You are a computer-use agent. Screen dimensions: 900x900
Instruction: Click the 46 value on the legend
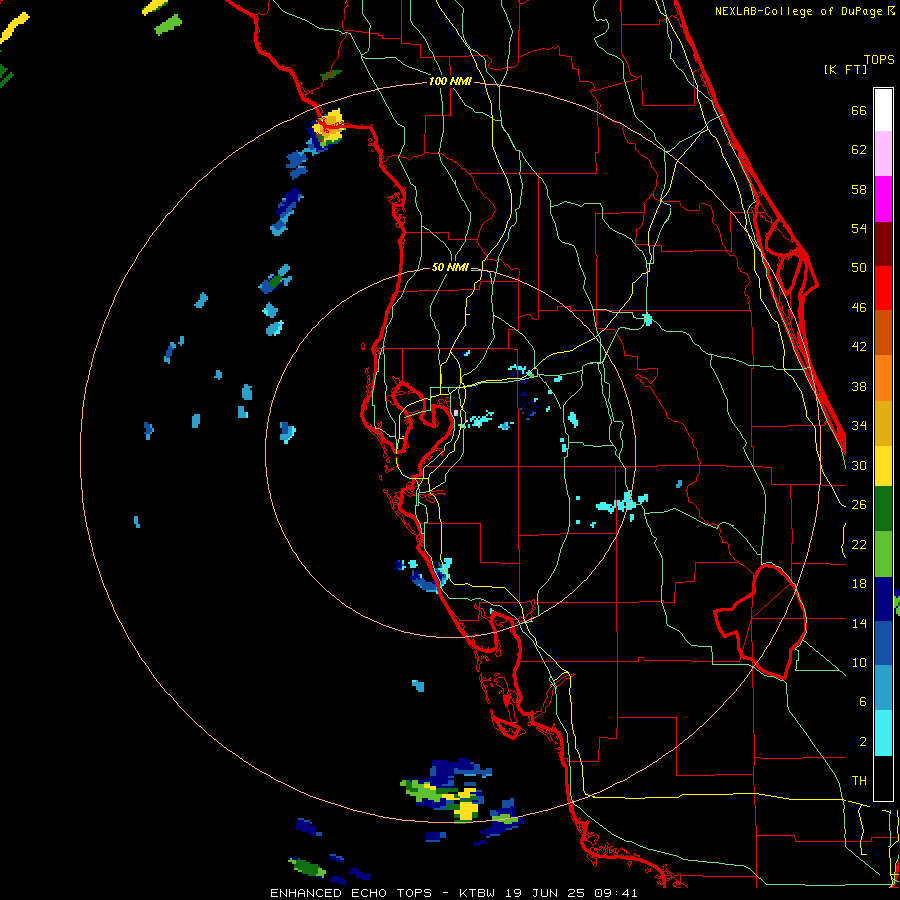pos(859,308)
